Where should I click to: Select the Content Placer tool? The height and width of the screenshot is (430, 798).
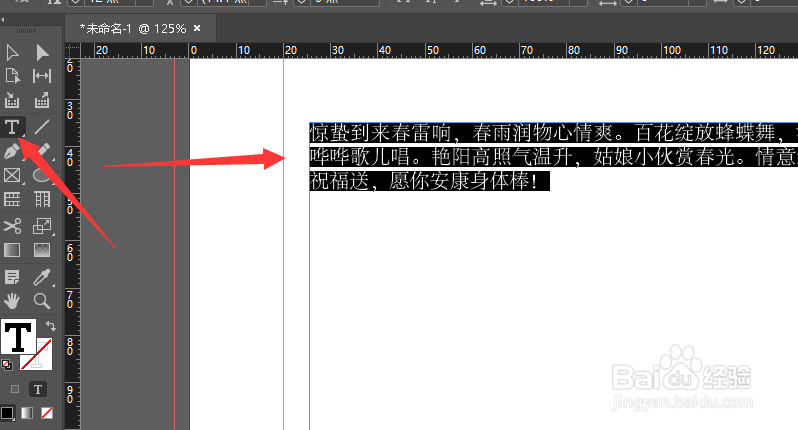click(x=42, y=100)
